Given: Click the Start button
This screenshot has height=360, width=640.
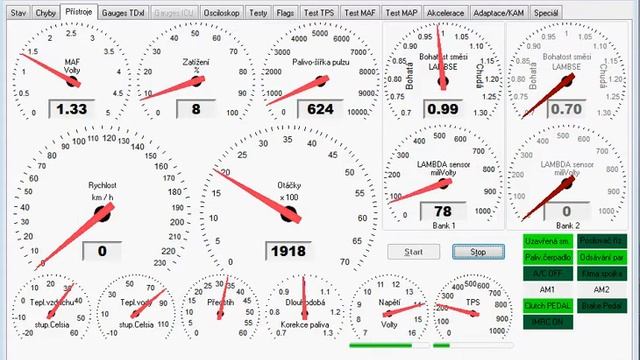Looking at the screenshot, I should 413,252.
